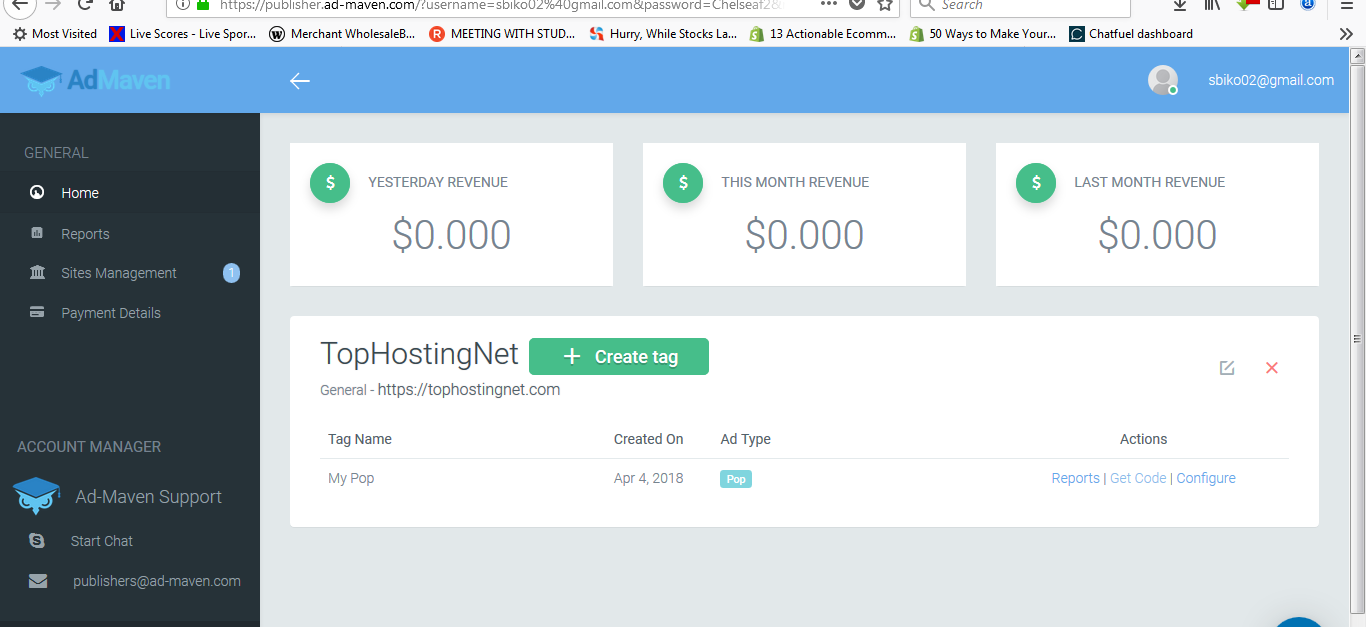Click the publishers@ad-maven.com email link
Viewport: 1366px width, 627px height.
point(156,581)
